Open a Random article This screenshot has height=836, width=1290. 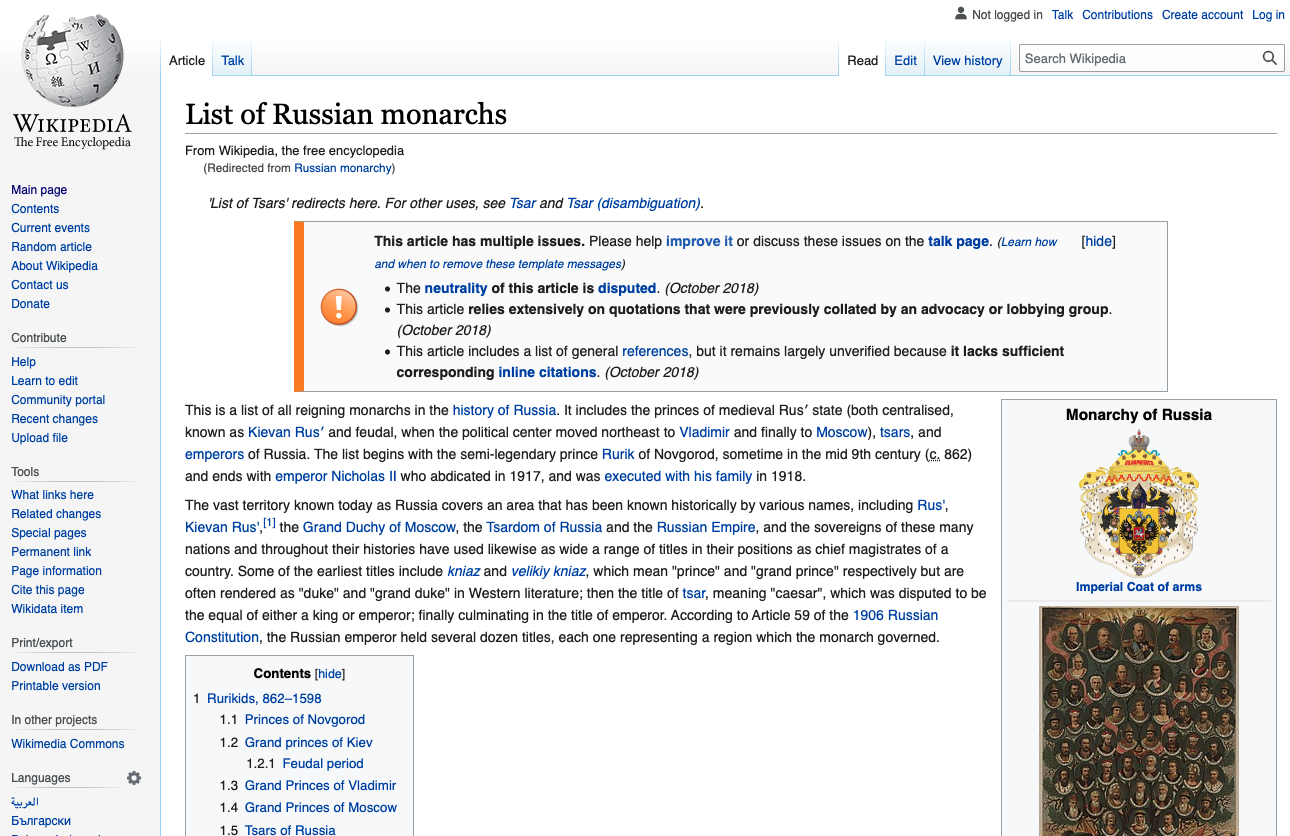click(51, 247)
